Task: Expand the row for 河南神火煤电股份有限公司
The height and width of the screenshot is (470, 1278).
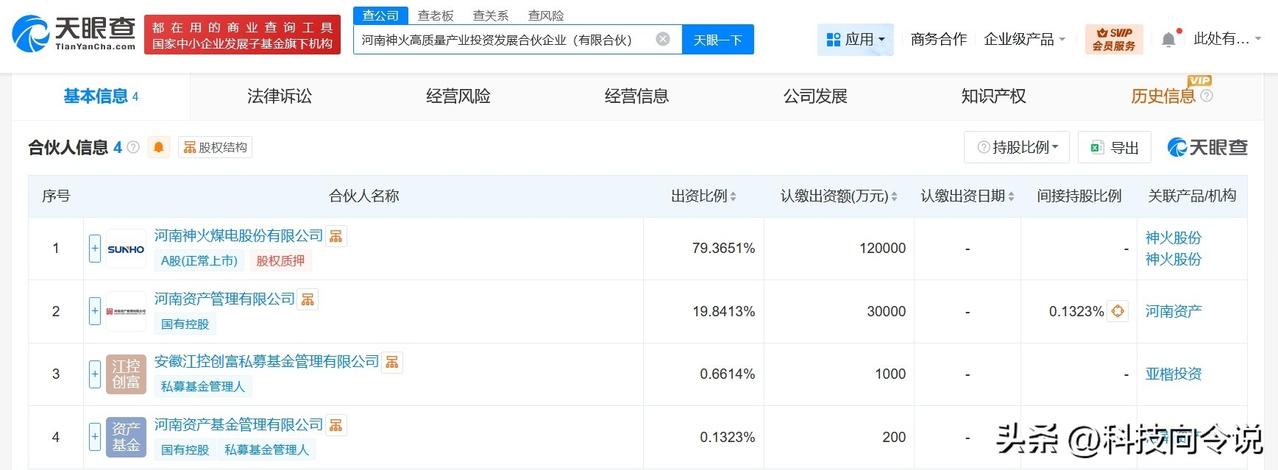Action: pos(95,248)
